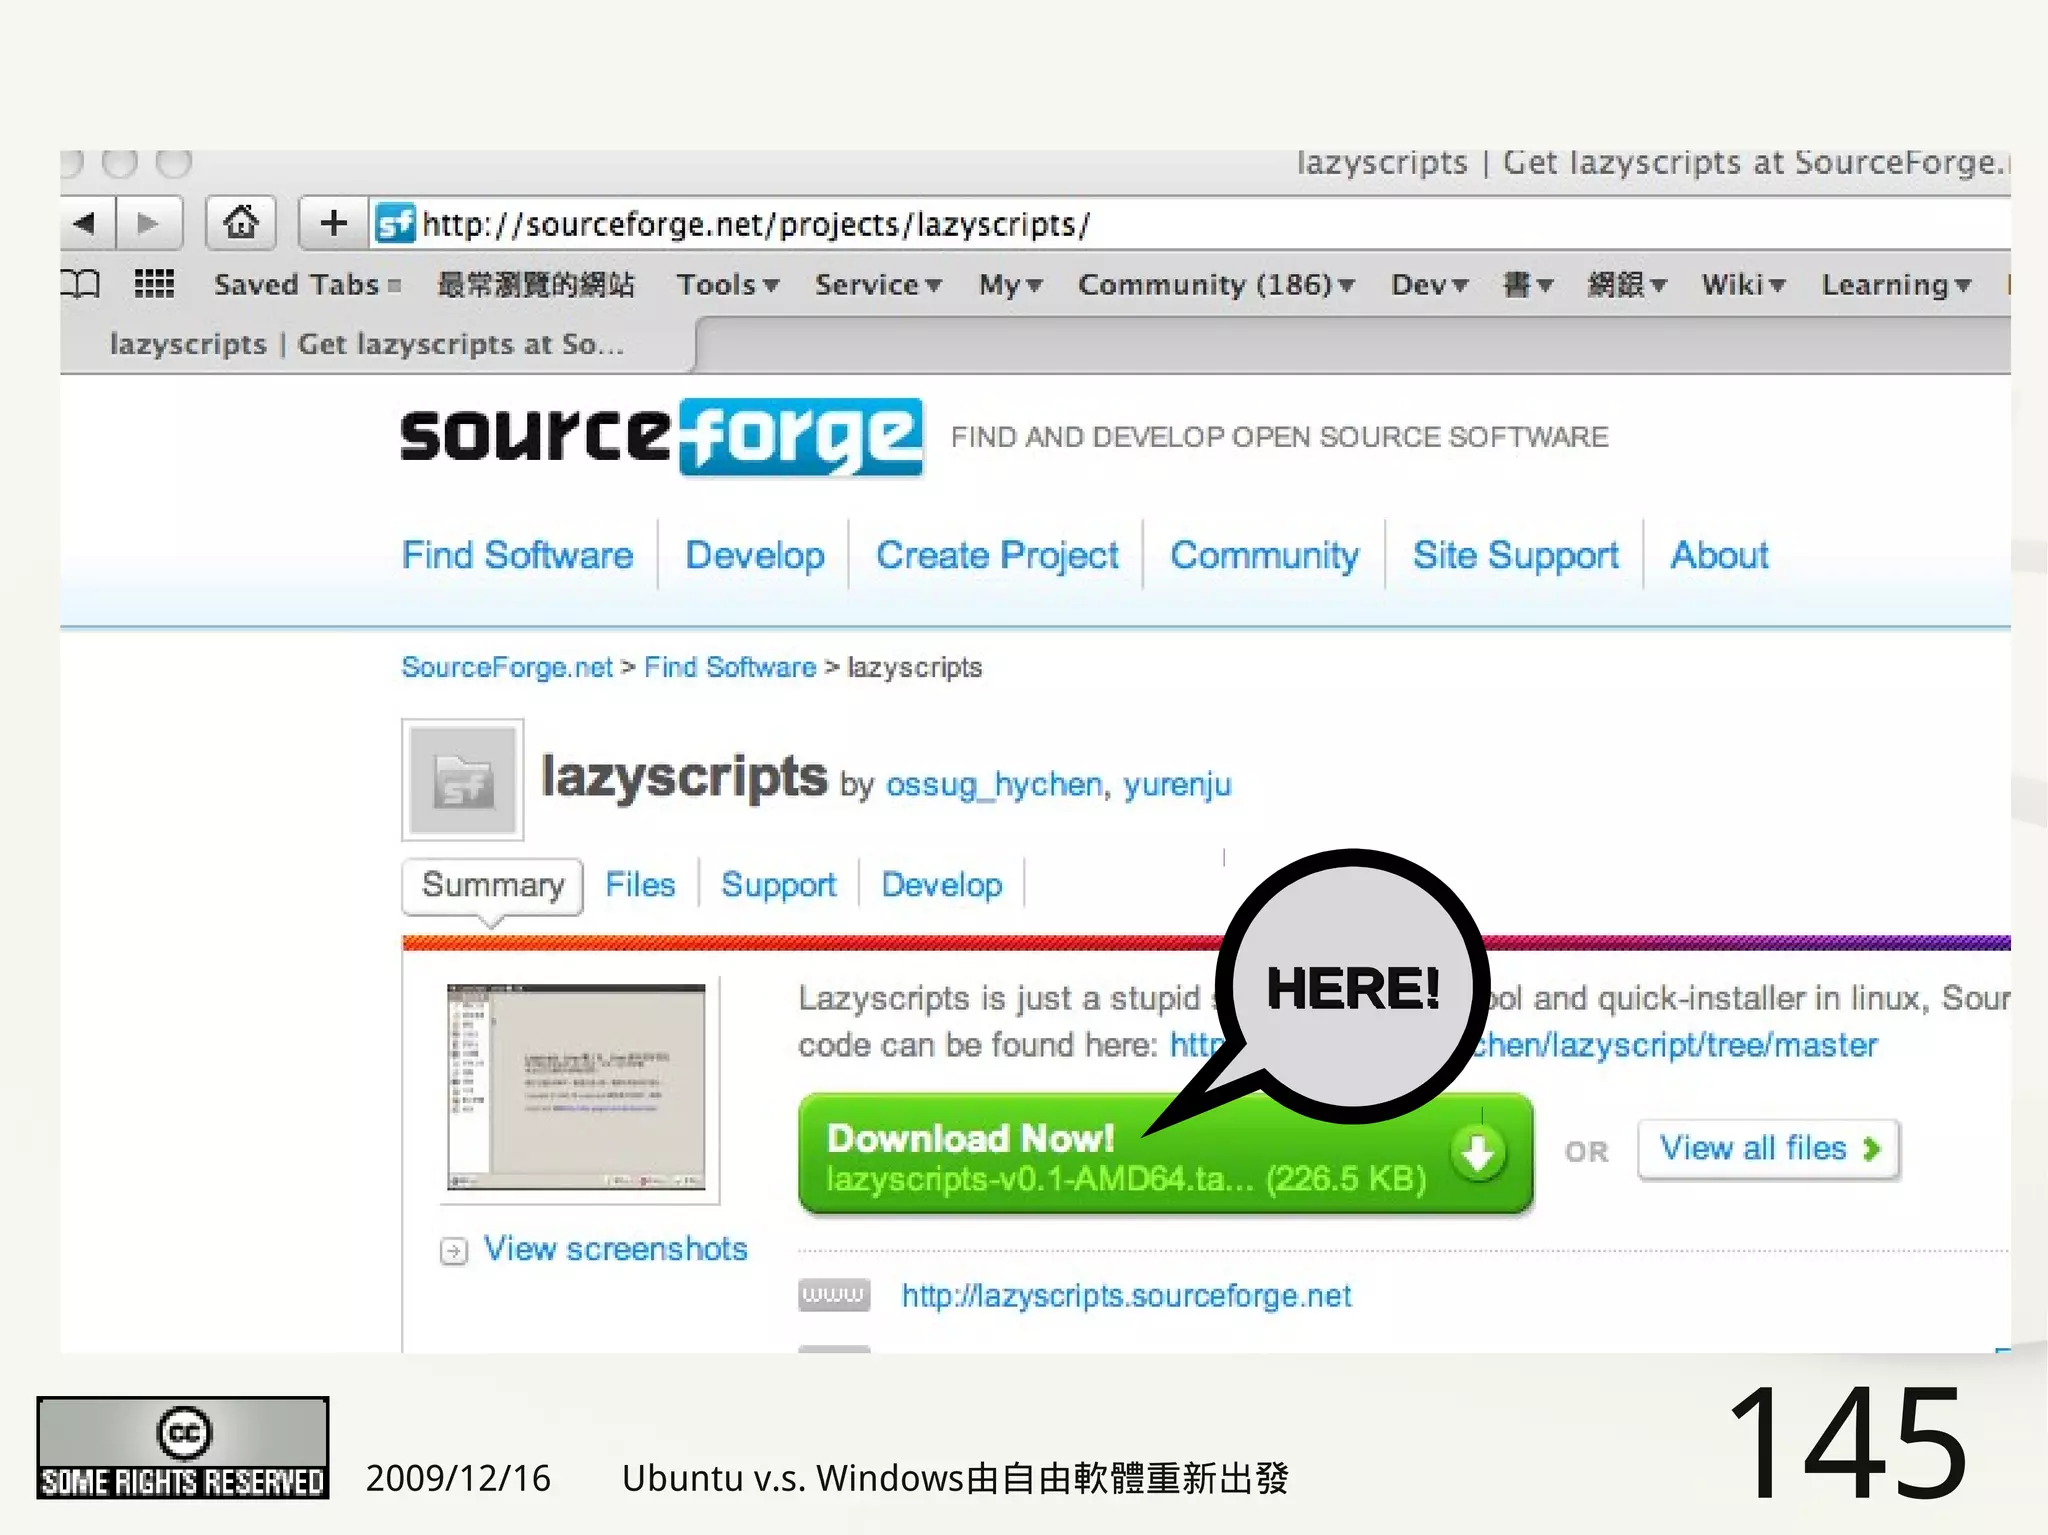Go forward with the browser forward arrow
Viewport: 2048px width, 1535px height.
point(150,222)
